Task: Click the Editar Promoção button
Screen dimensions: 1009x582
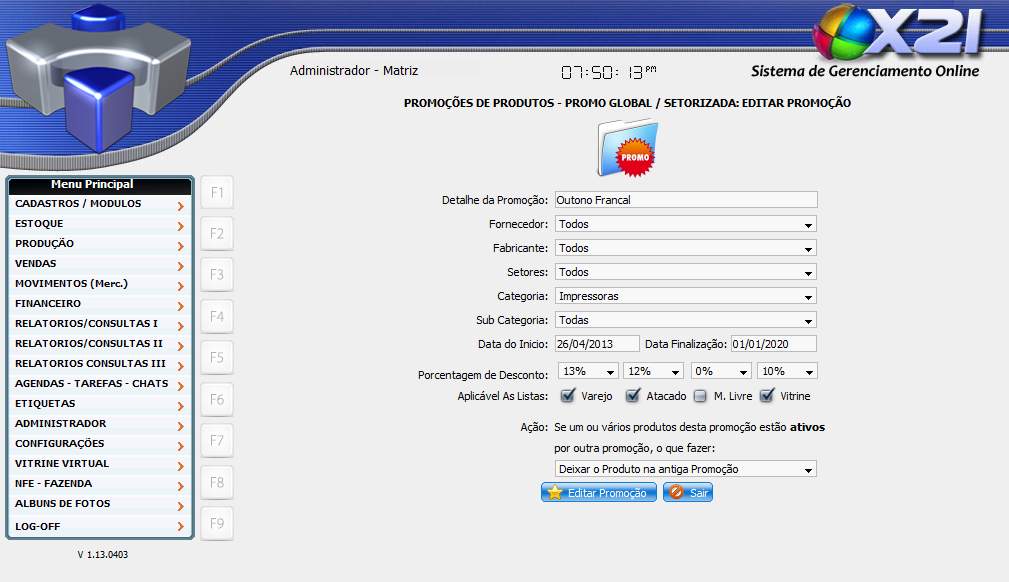Action: point(599,493)
